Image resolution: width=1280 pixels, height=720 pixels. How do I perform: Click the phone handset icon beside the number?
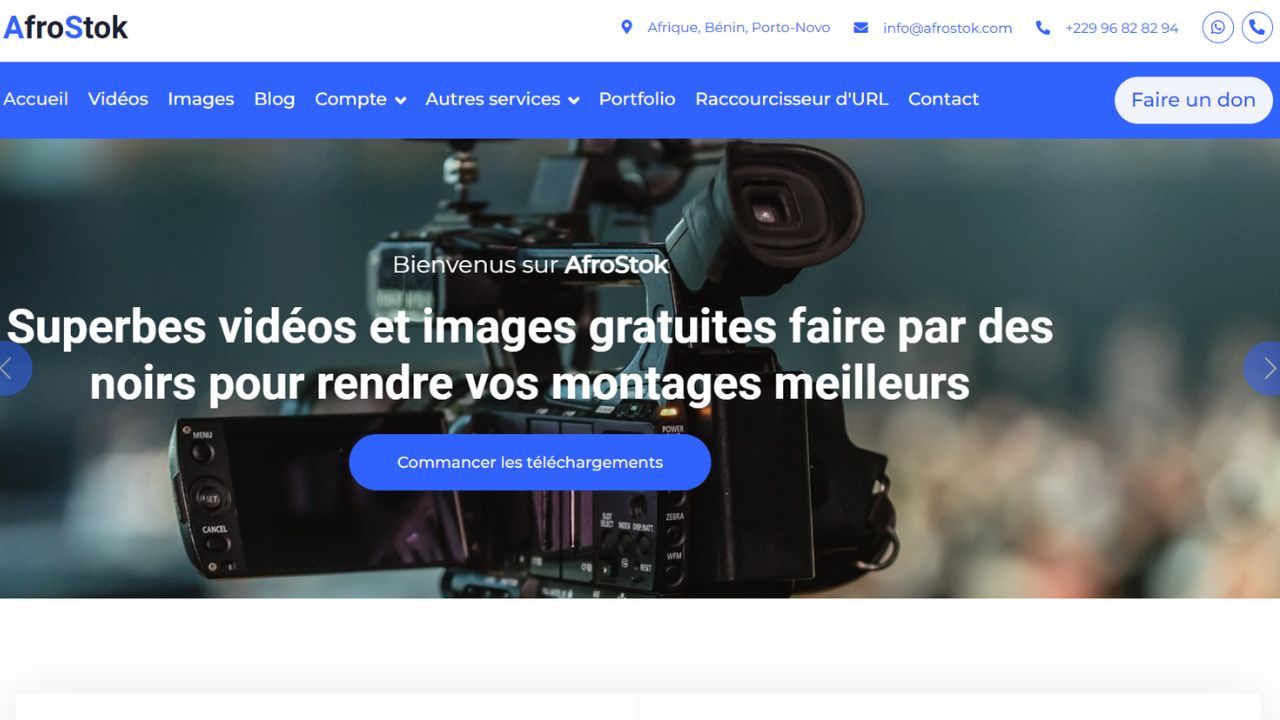click(x=1043, y=28)
